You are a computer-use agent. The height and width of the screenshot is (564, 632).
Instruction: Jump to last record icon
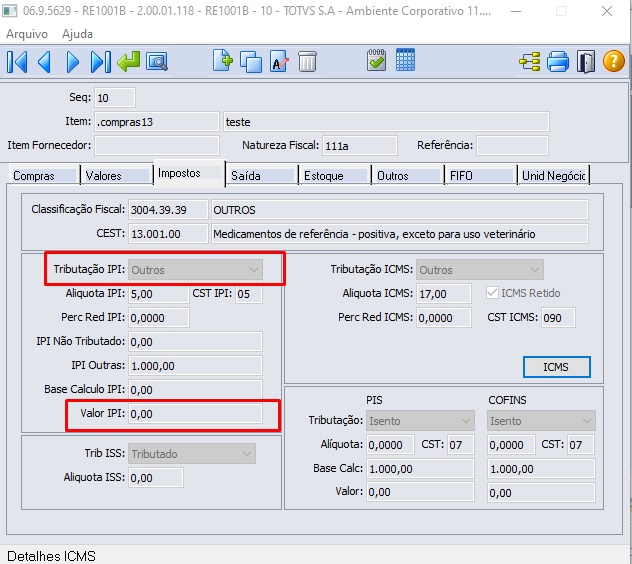(100, 62)
